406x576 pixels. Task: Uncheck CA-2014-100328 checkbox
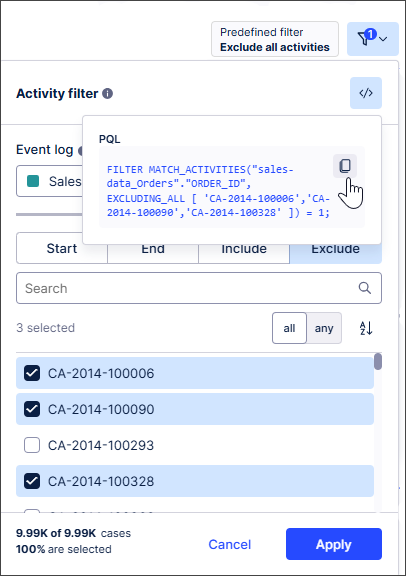(32, 481)
